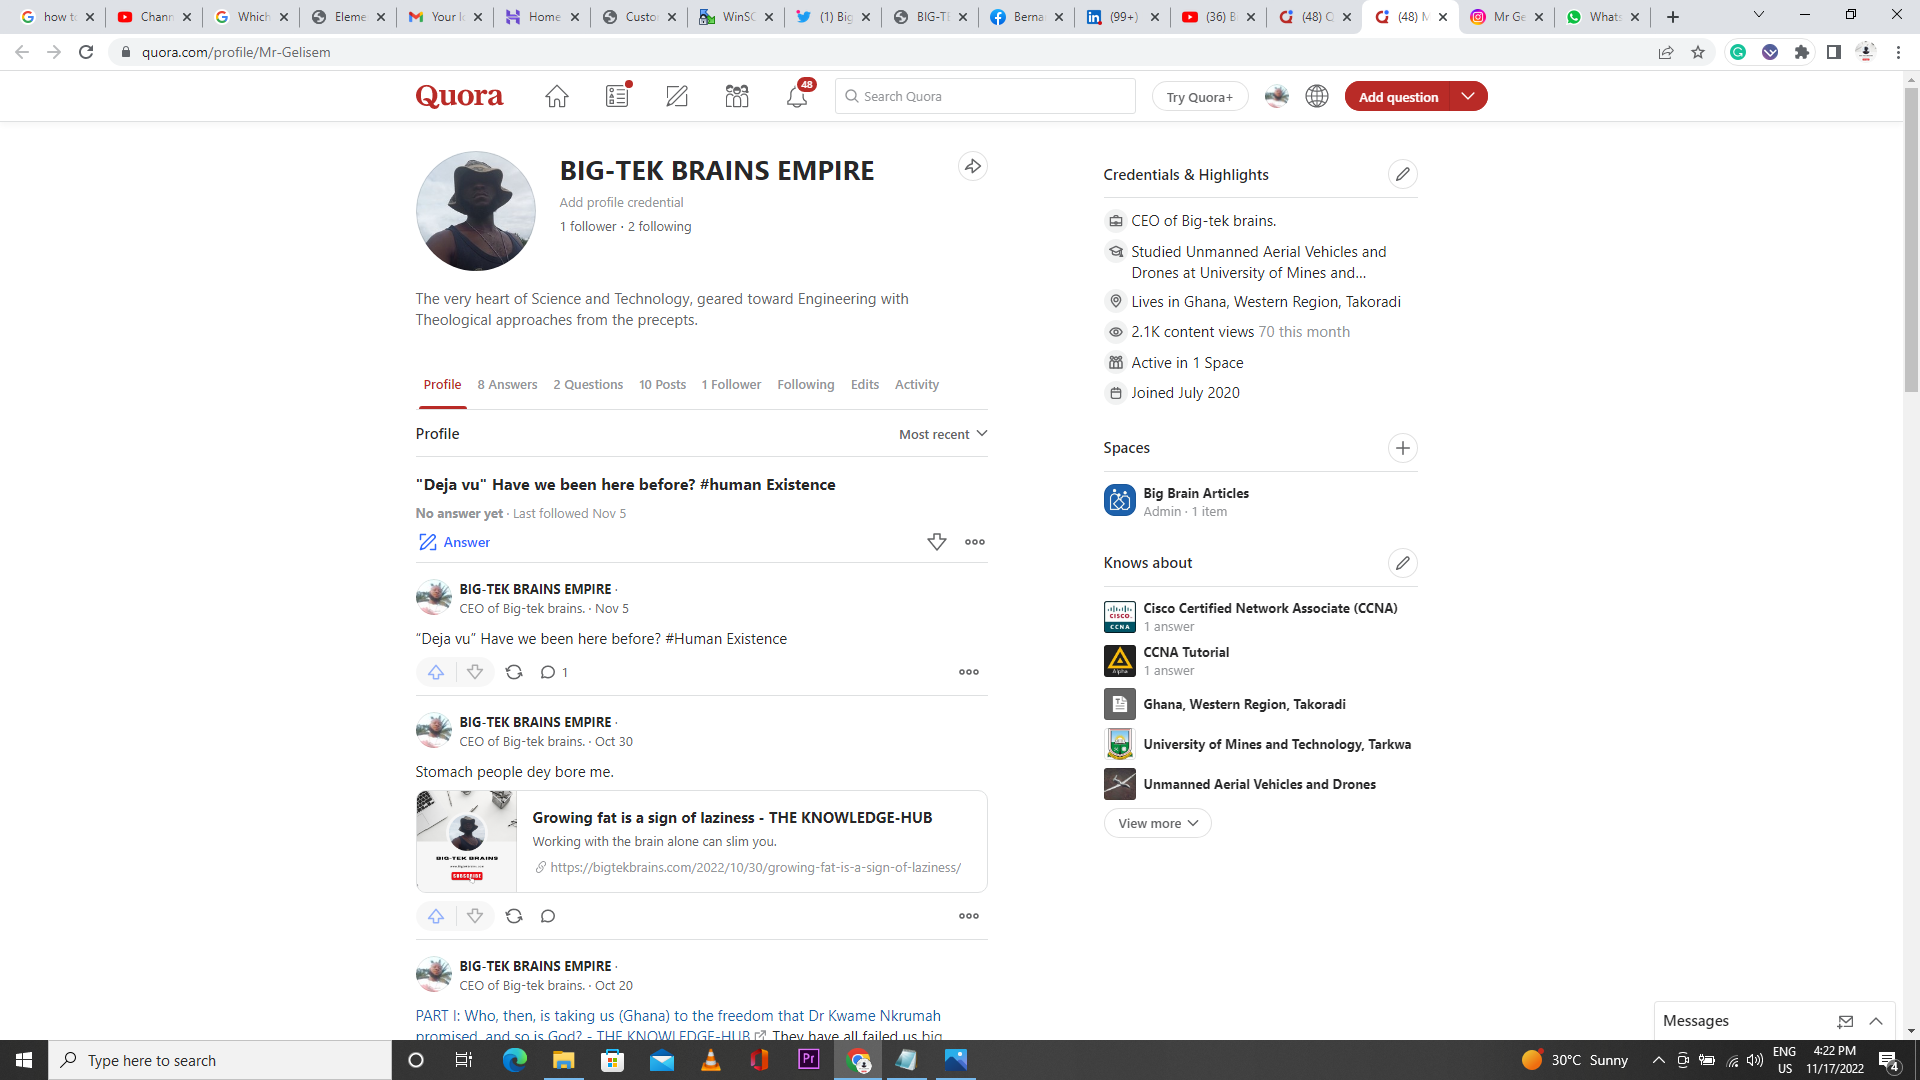Open the Answer requests pencil icon
Image resolution: width=1920 pixels, height=1080 pixels.
pyautogui.click(x=677, y=96)
